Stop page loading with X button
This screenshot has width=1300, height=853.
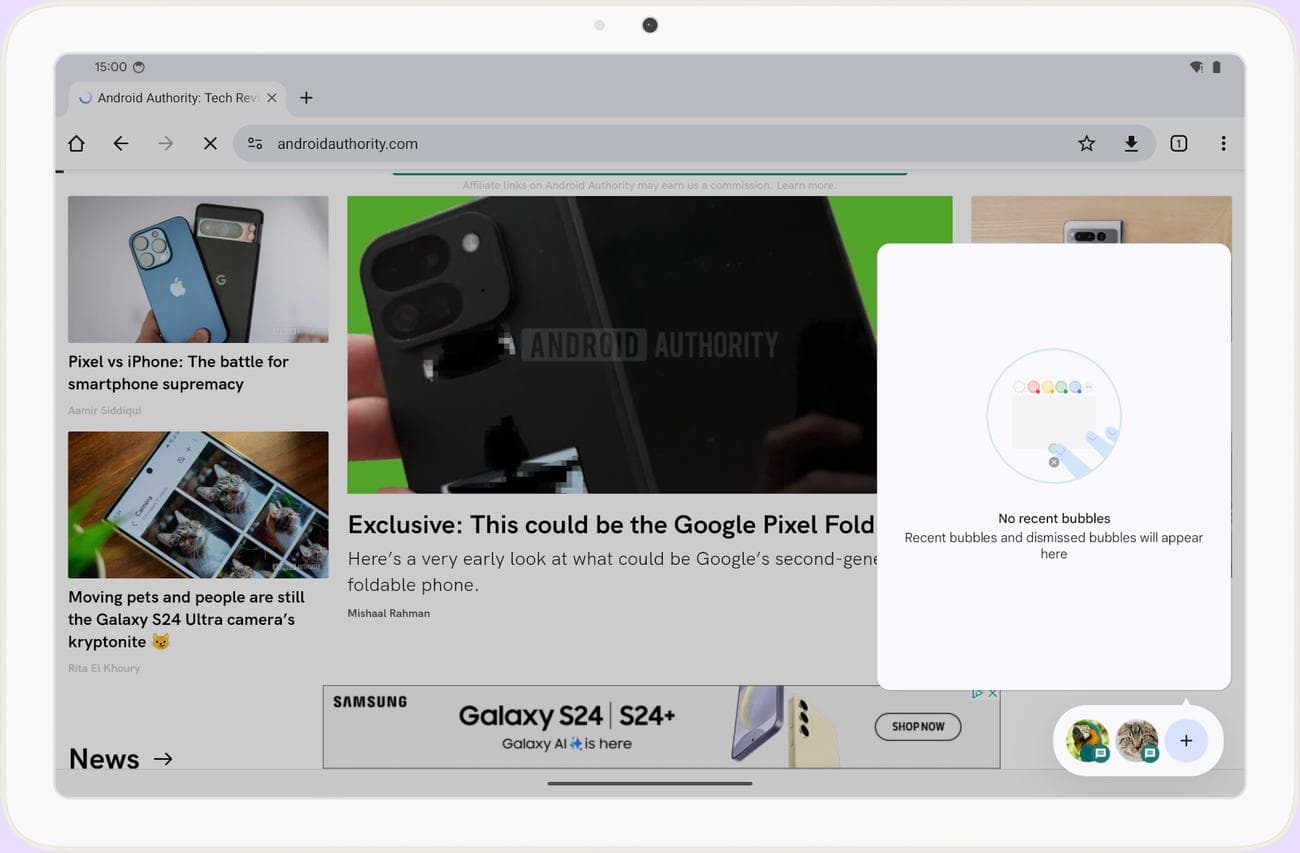pyautogui.click(x=210, y=144)
